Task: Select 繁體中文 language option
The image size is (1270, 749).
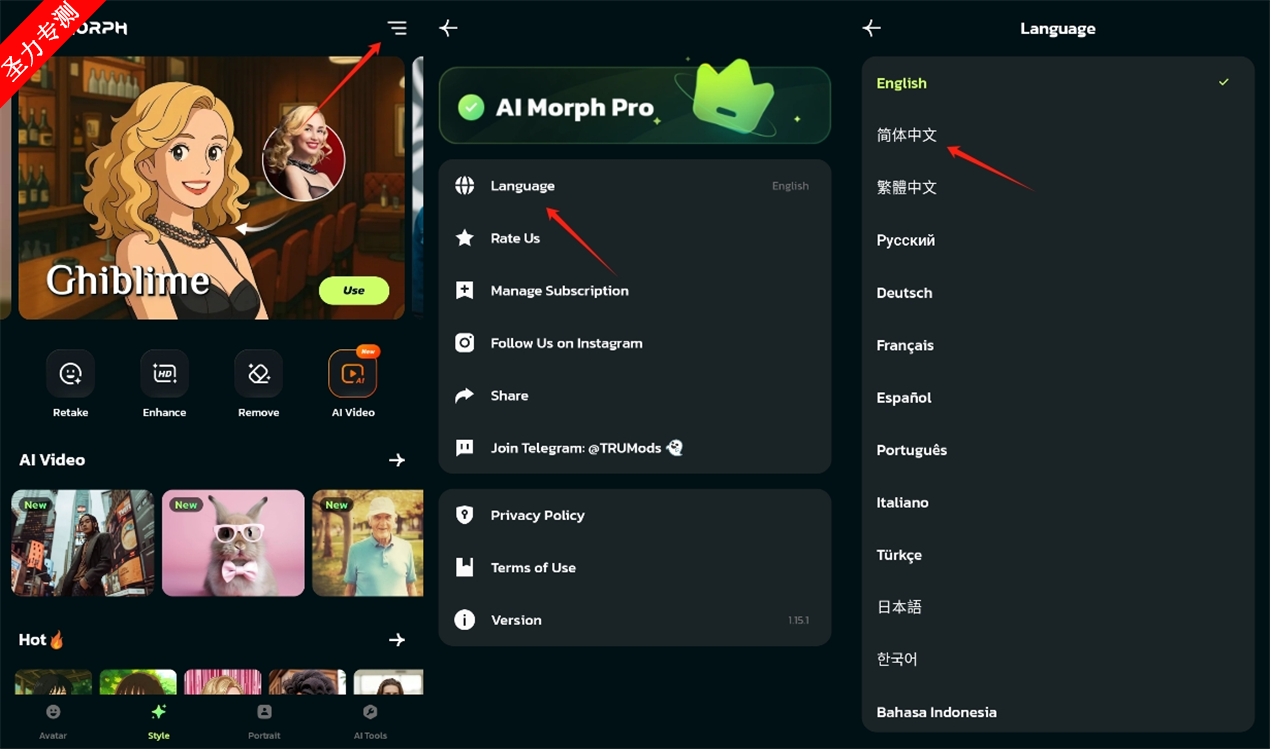Action: pyautogui.click(x=1058, y=188)
